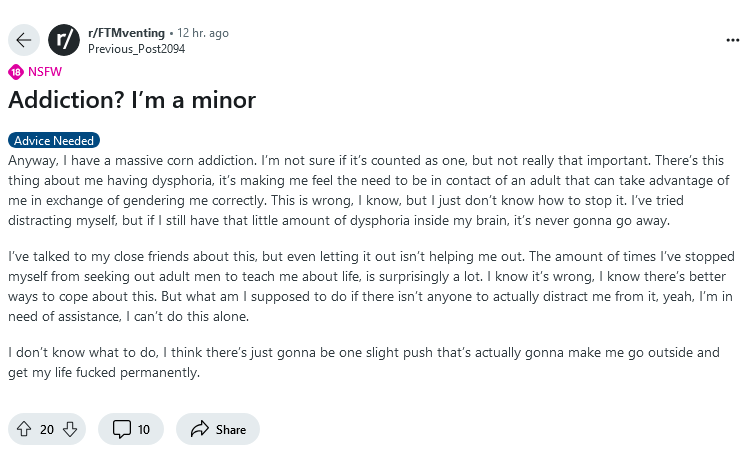750x453 pixels.
Task: Click the comments speech bubble icon
Action: coord(122,429)
